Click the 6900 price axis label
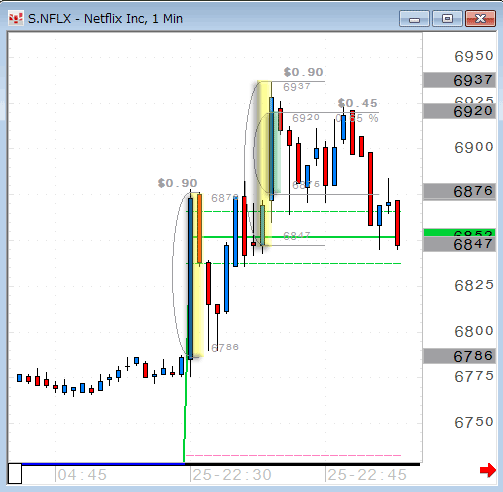Viewport: 503px width, 492px height. (474, 147)
